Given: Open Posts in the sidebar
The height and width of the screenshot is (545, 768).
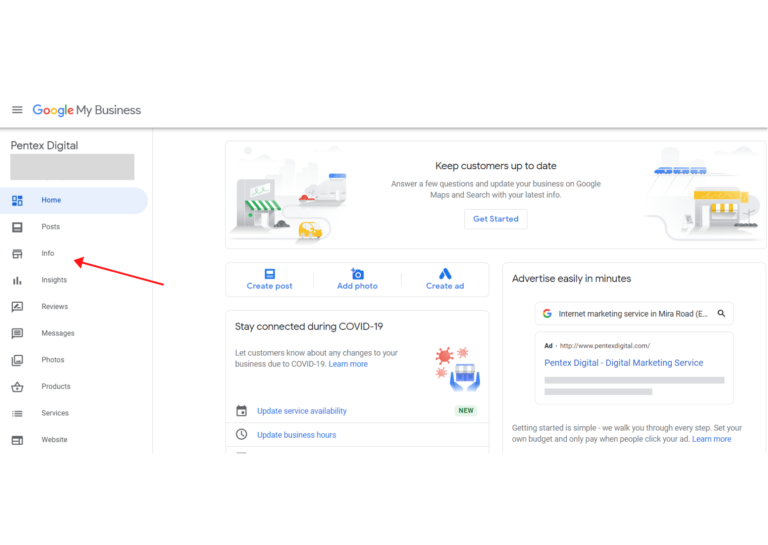Looking at the screenshot, I should click(x=50, y=227).
